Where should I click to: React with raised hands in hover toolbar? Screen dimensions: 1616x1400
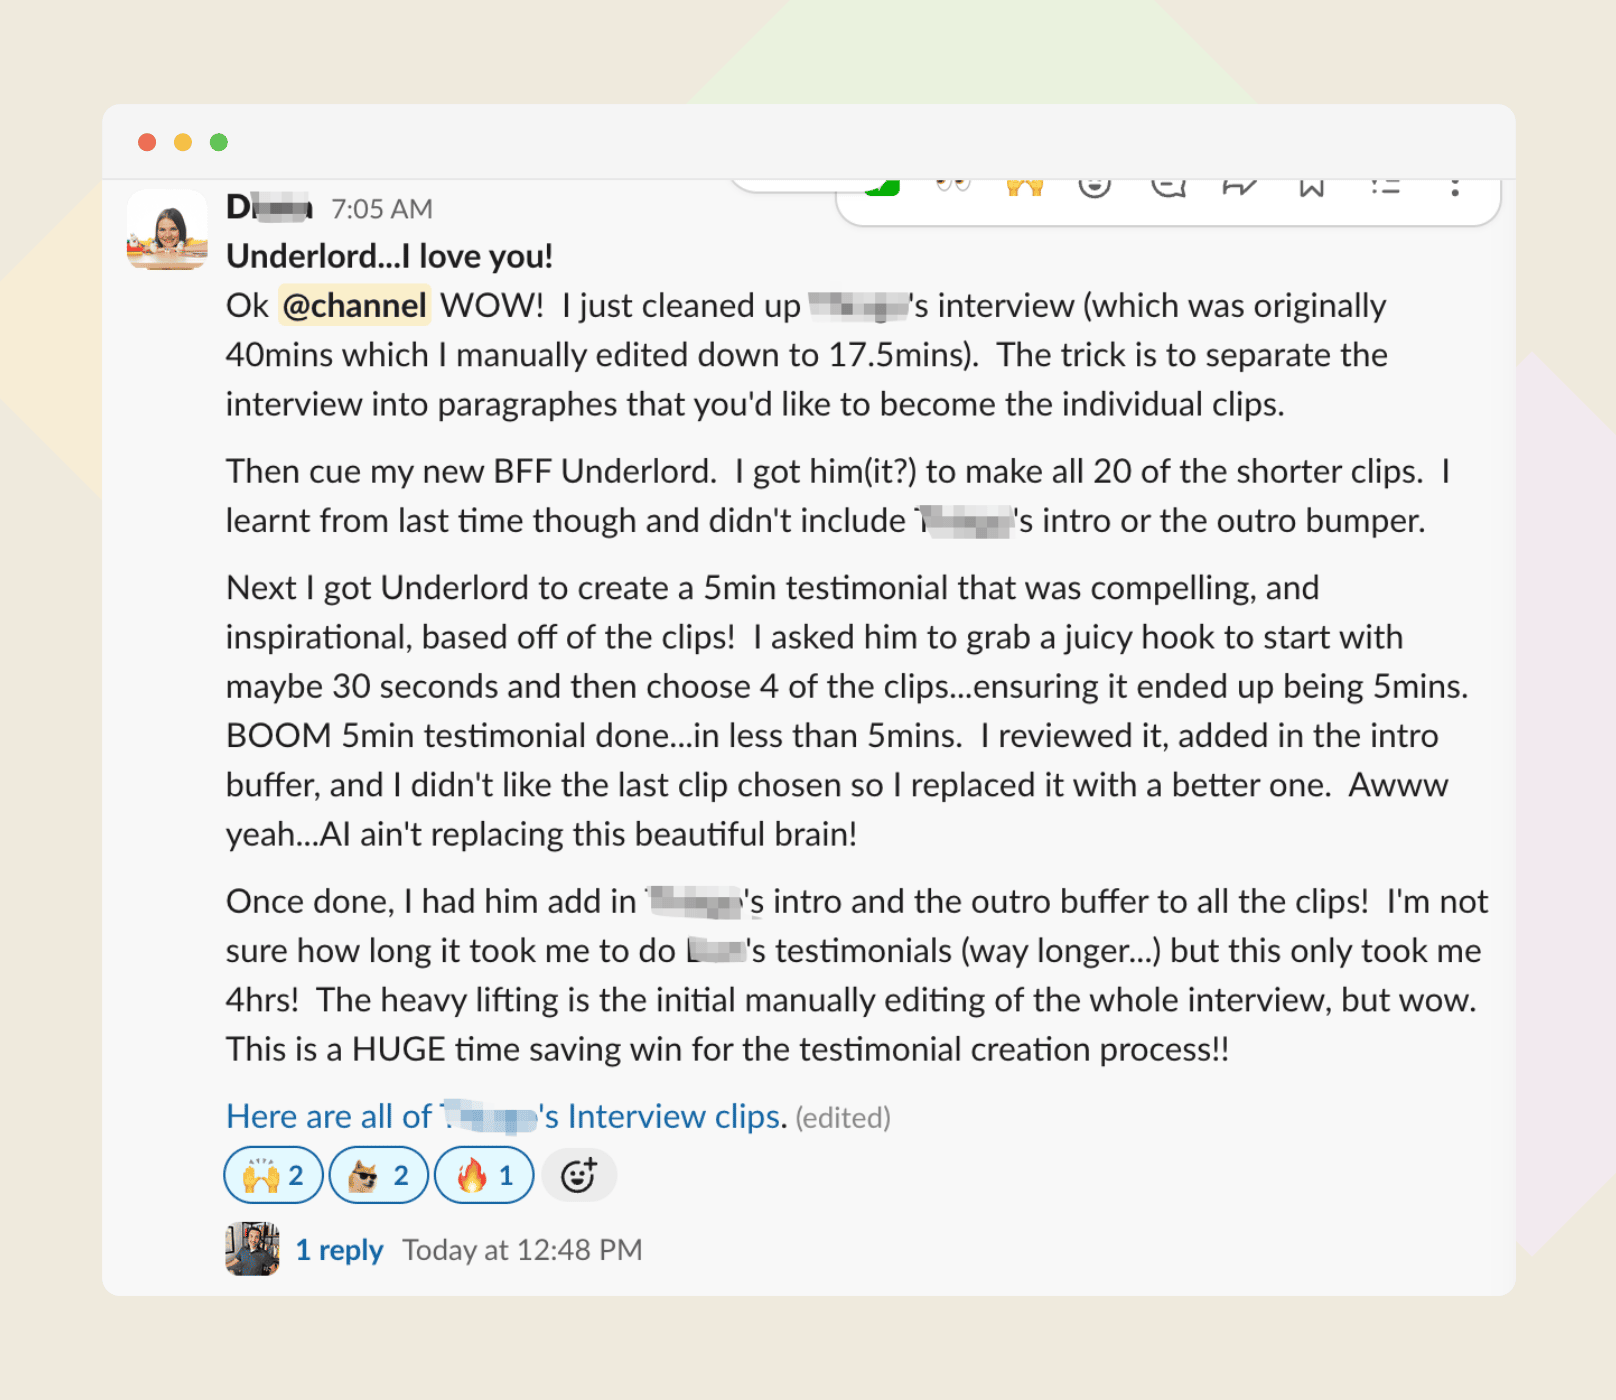pos(1025,187)
